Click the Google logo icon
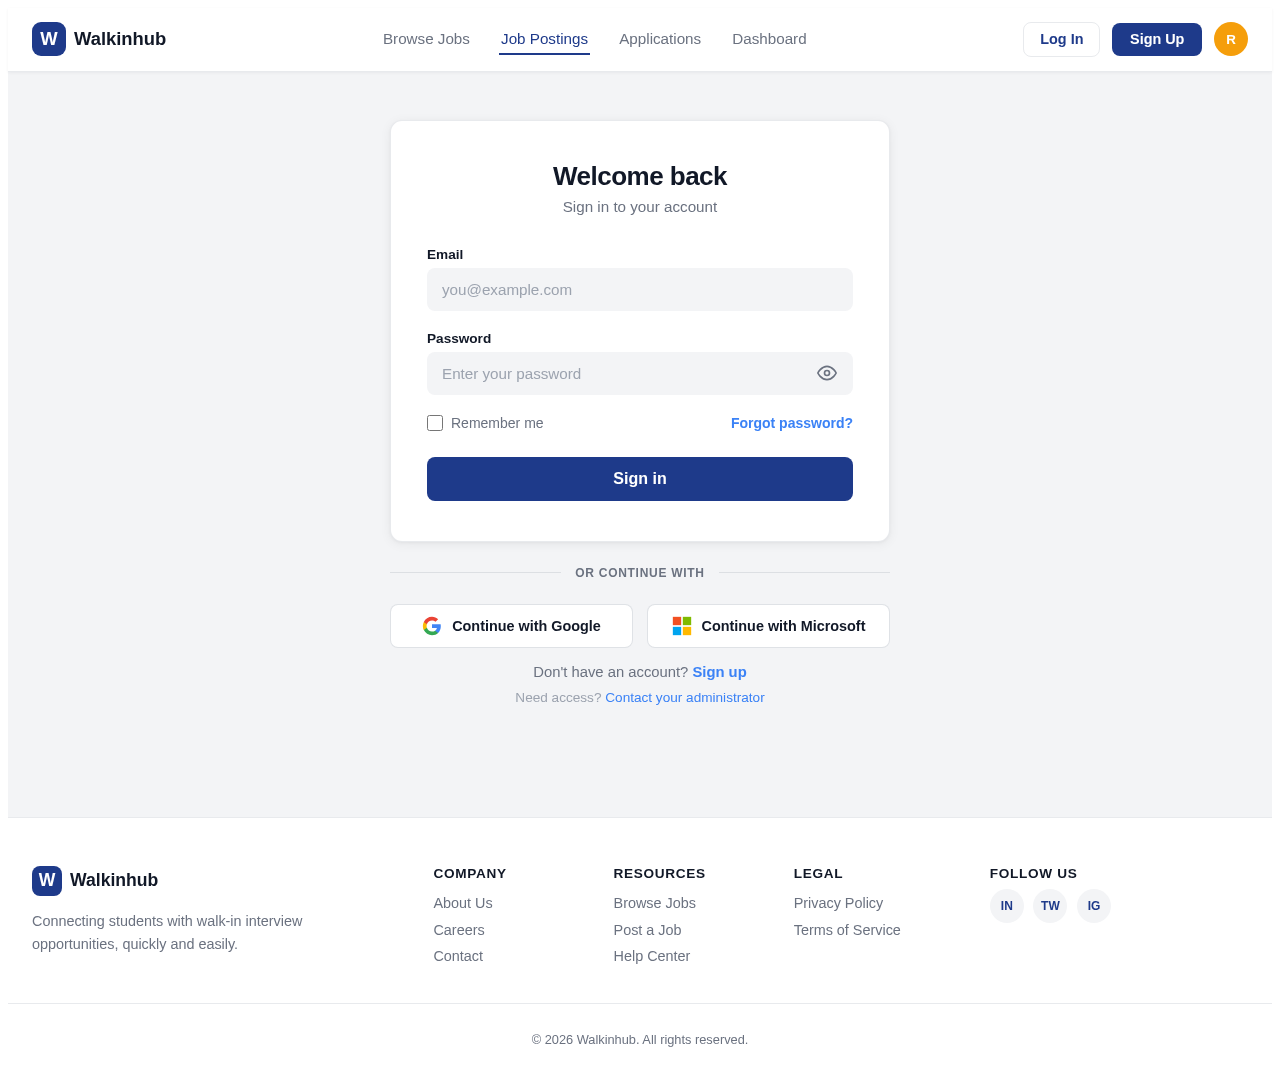 click(x=432, y=626)
